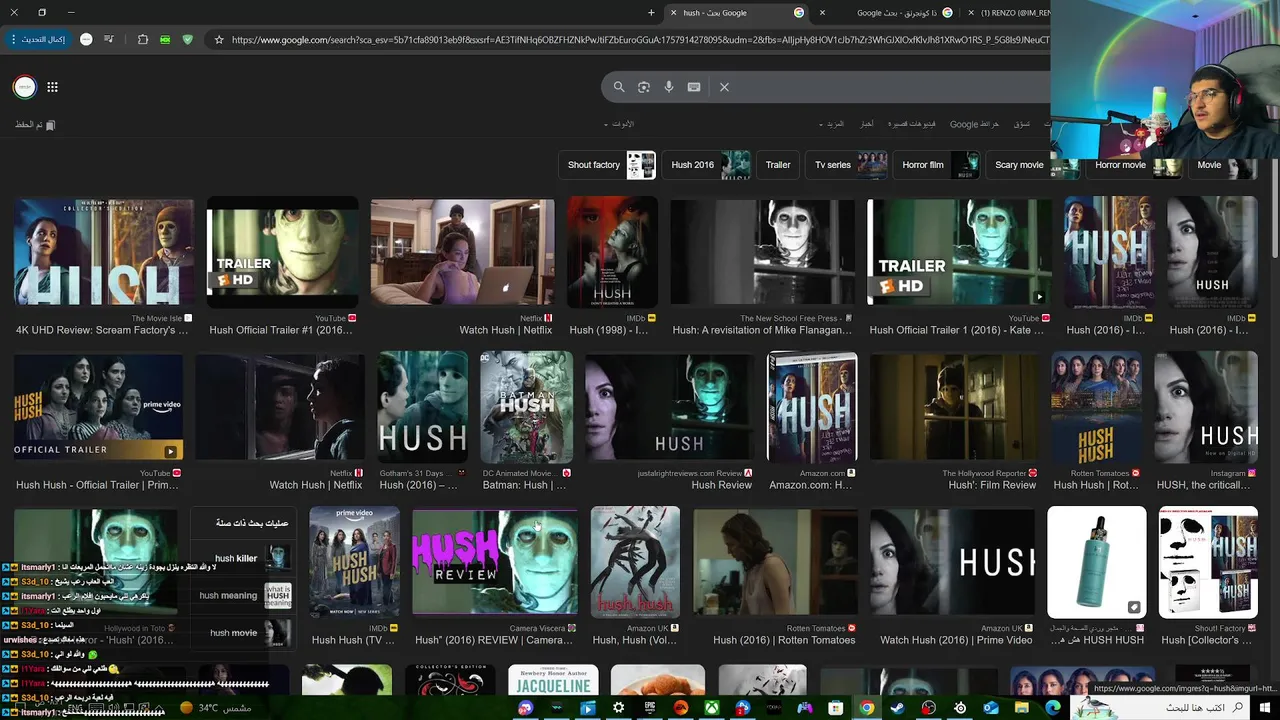Open the media control toolbar icon
The height and width of the screenshot is (720, 1280).
point(108,40)
